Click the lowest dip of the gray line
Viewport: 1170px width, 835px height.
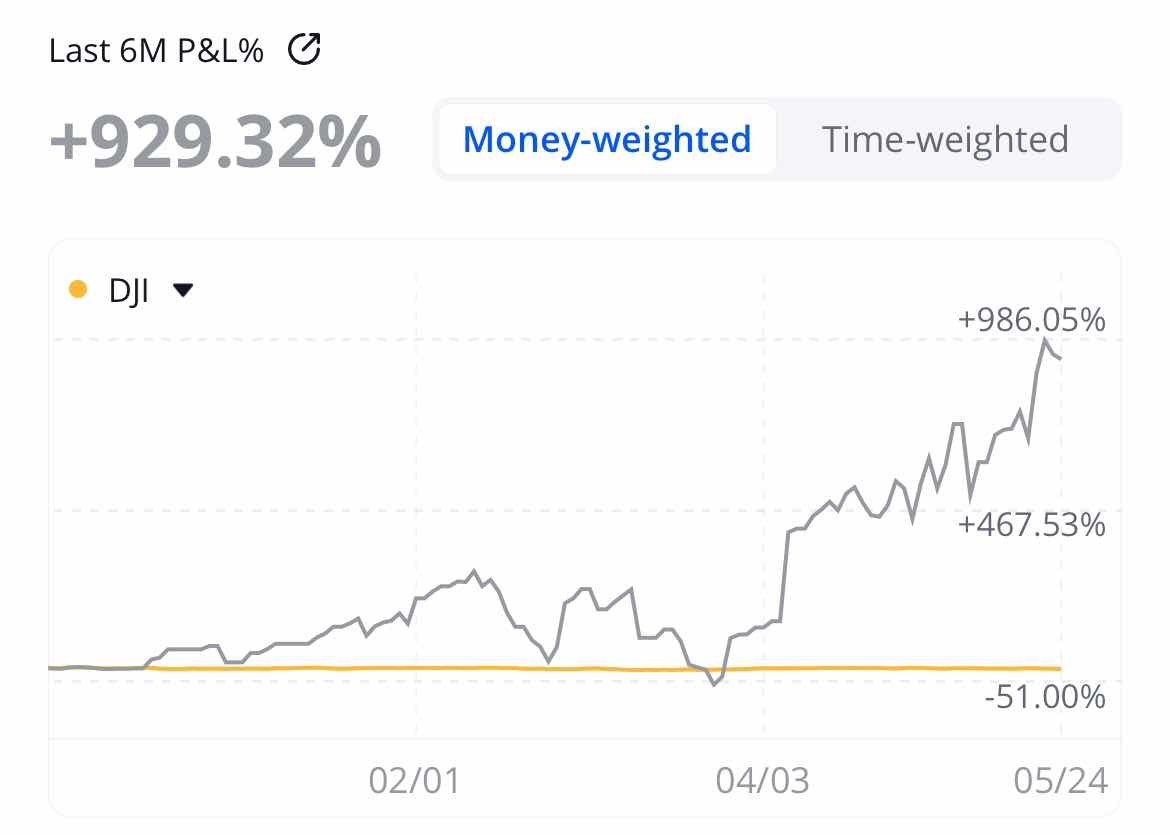point(714,685)
